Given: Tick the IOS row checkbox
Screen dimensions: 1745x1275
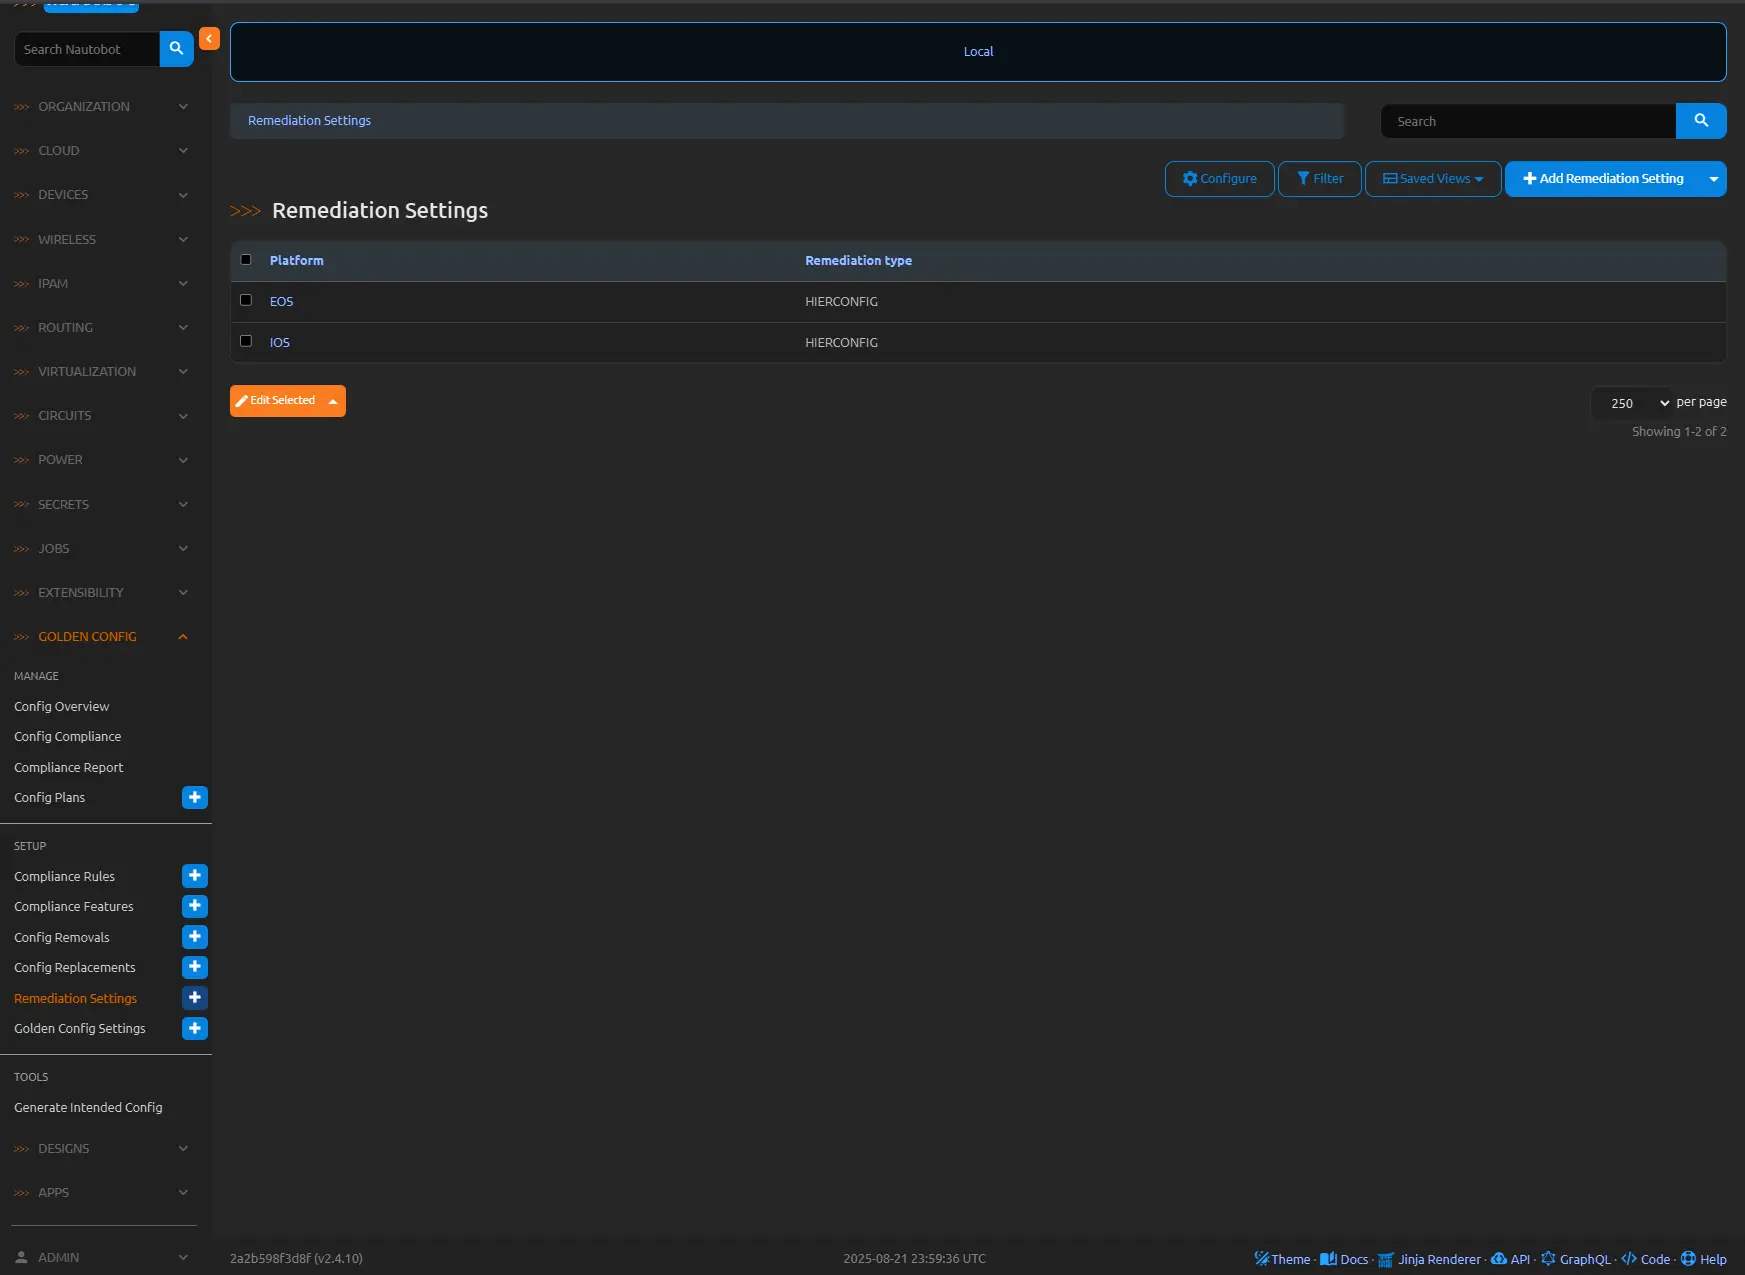Looking at the screenshot, I should [x=246, y=341].
